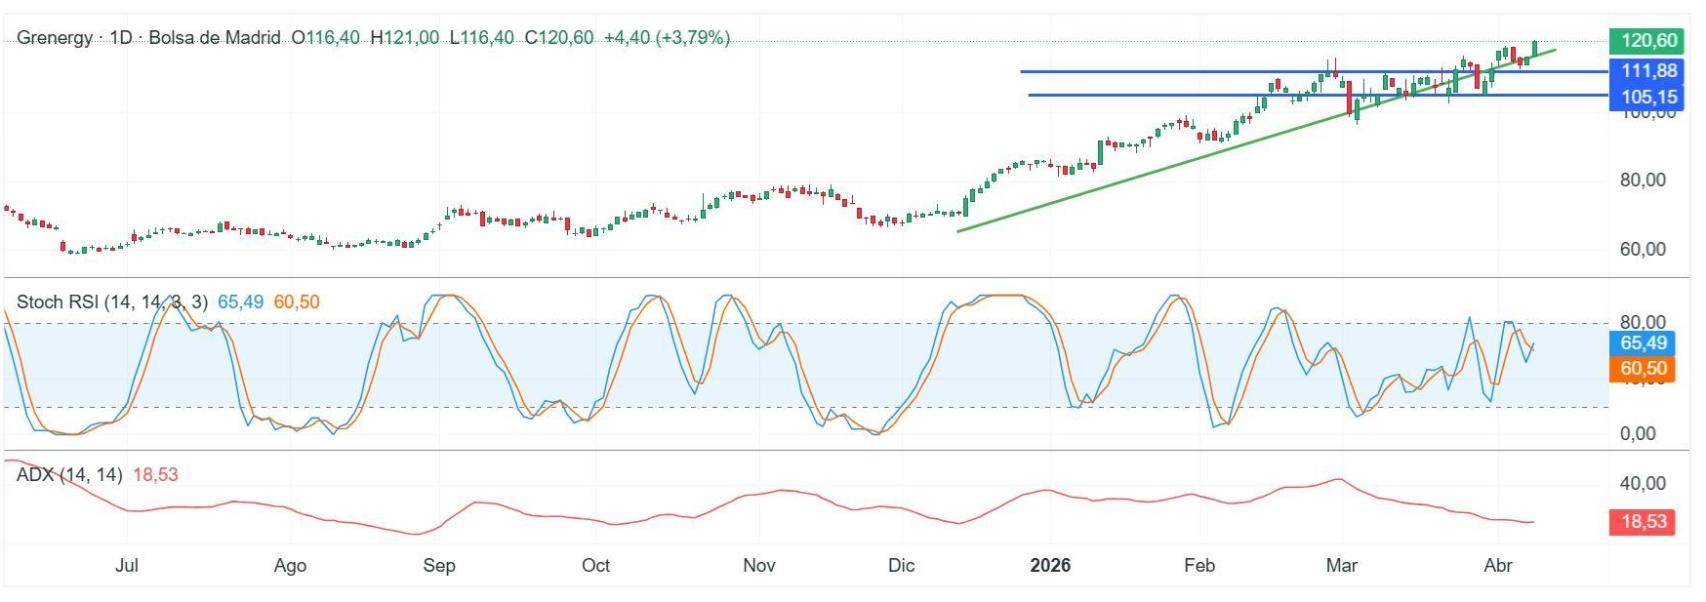Click the Jul label on time axis
The height and width of the screenshot is (602, 1706).
pos(126,566)
